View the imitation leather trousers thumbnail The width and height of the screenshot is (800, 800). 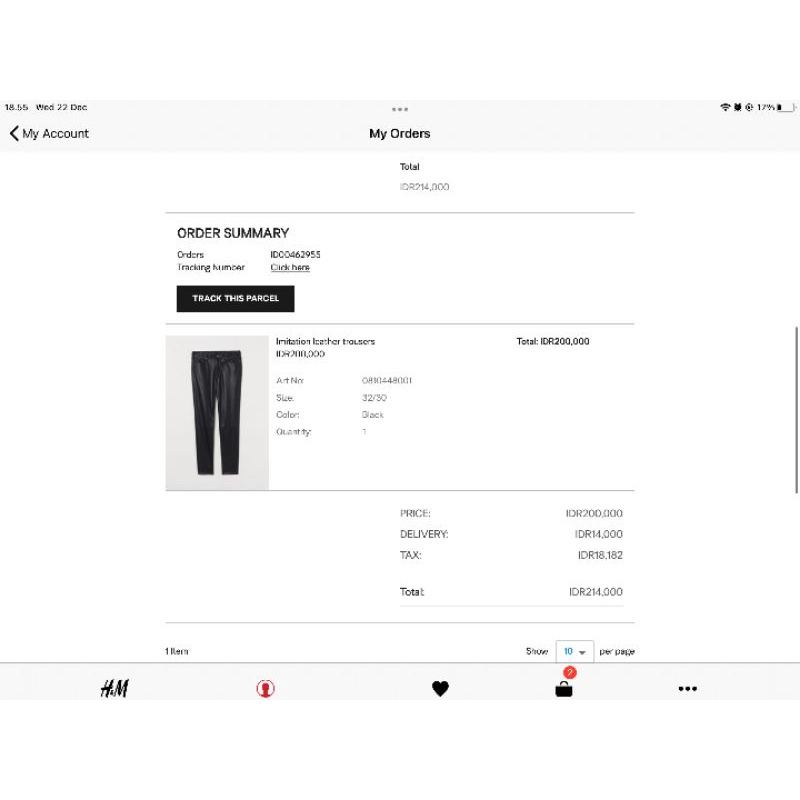216,412
